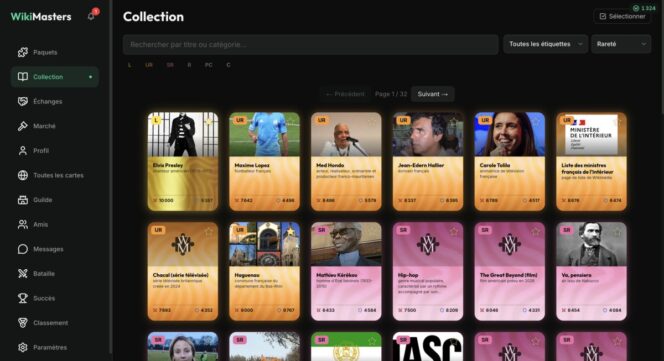Open the Rareté sort dropdown
The image size is (664, 361).
pyautogui.click(x=621, y=44)
